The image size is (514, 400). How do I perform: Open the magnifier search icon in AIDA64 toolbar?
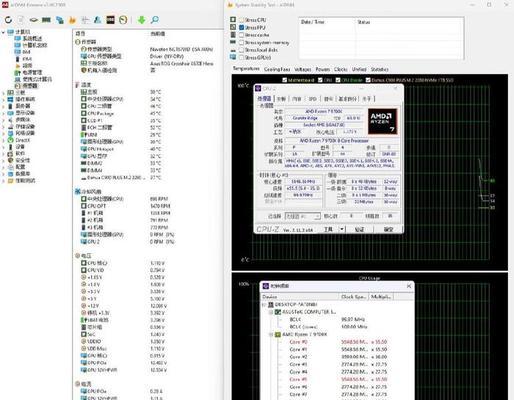[154, 20]
